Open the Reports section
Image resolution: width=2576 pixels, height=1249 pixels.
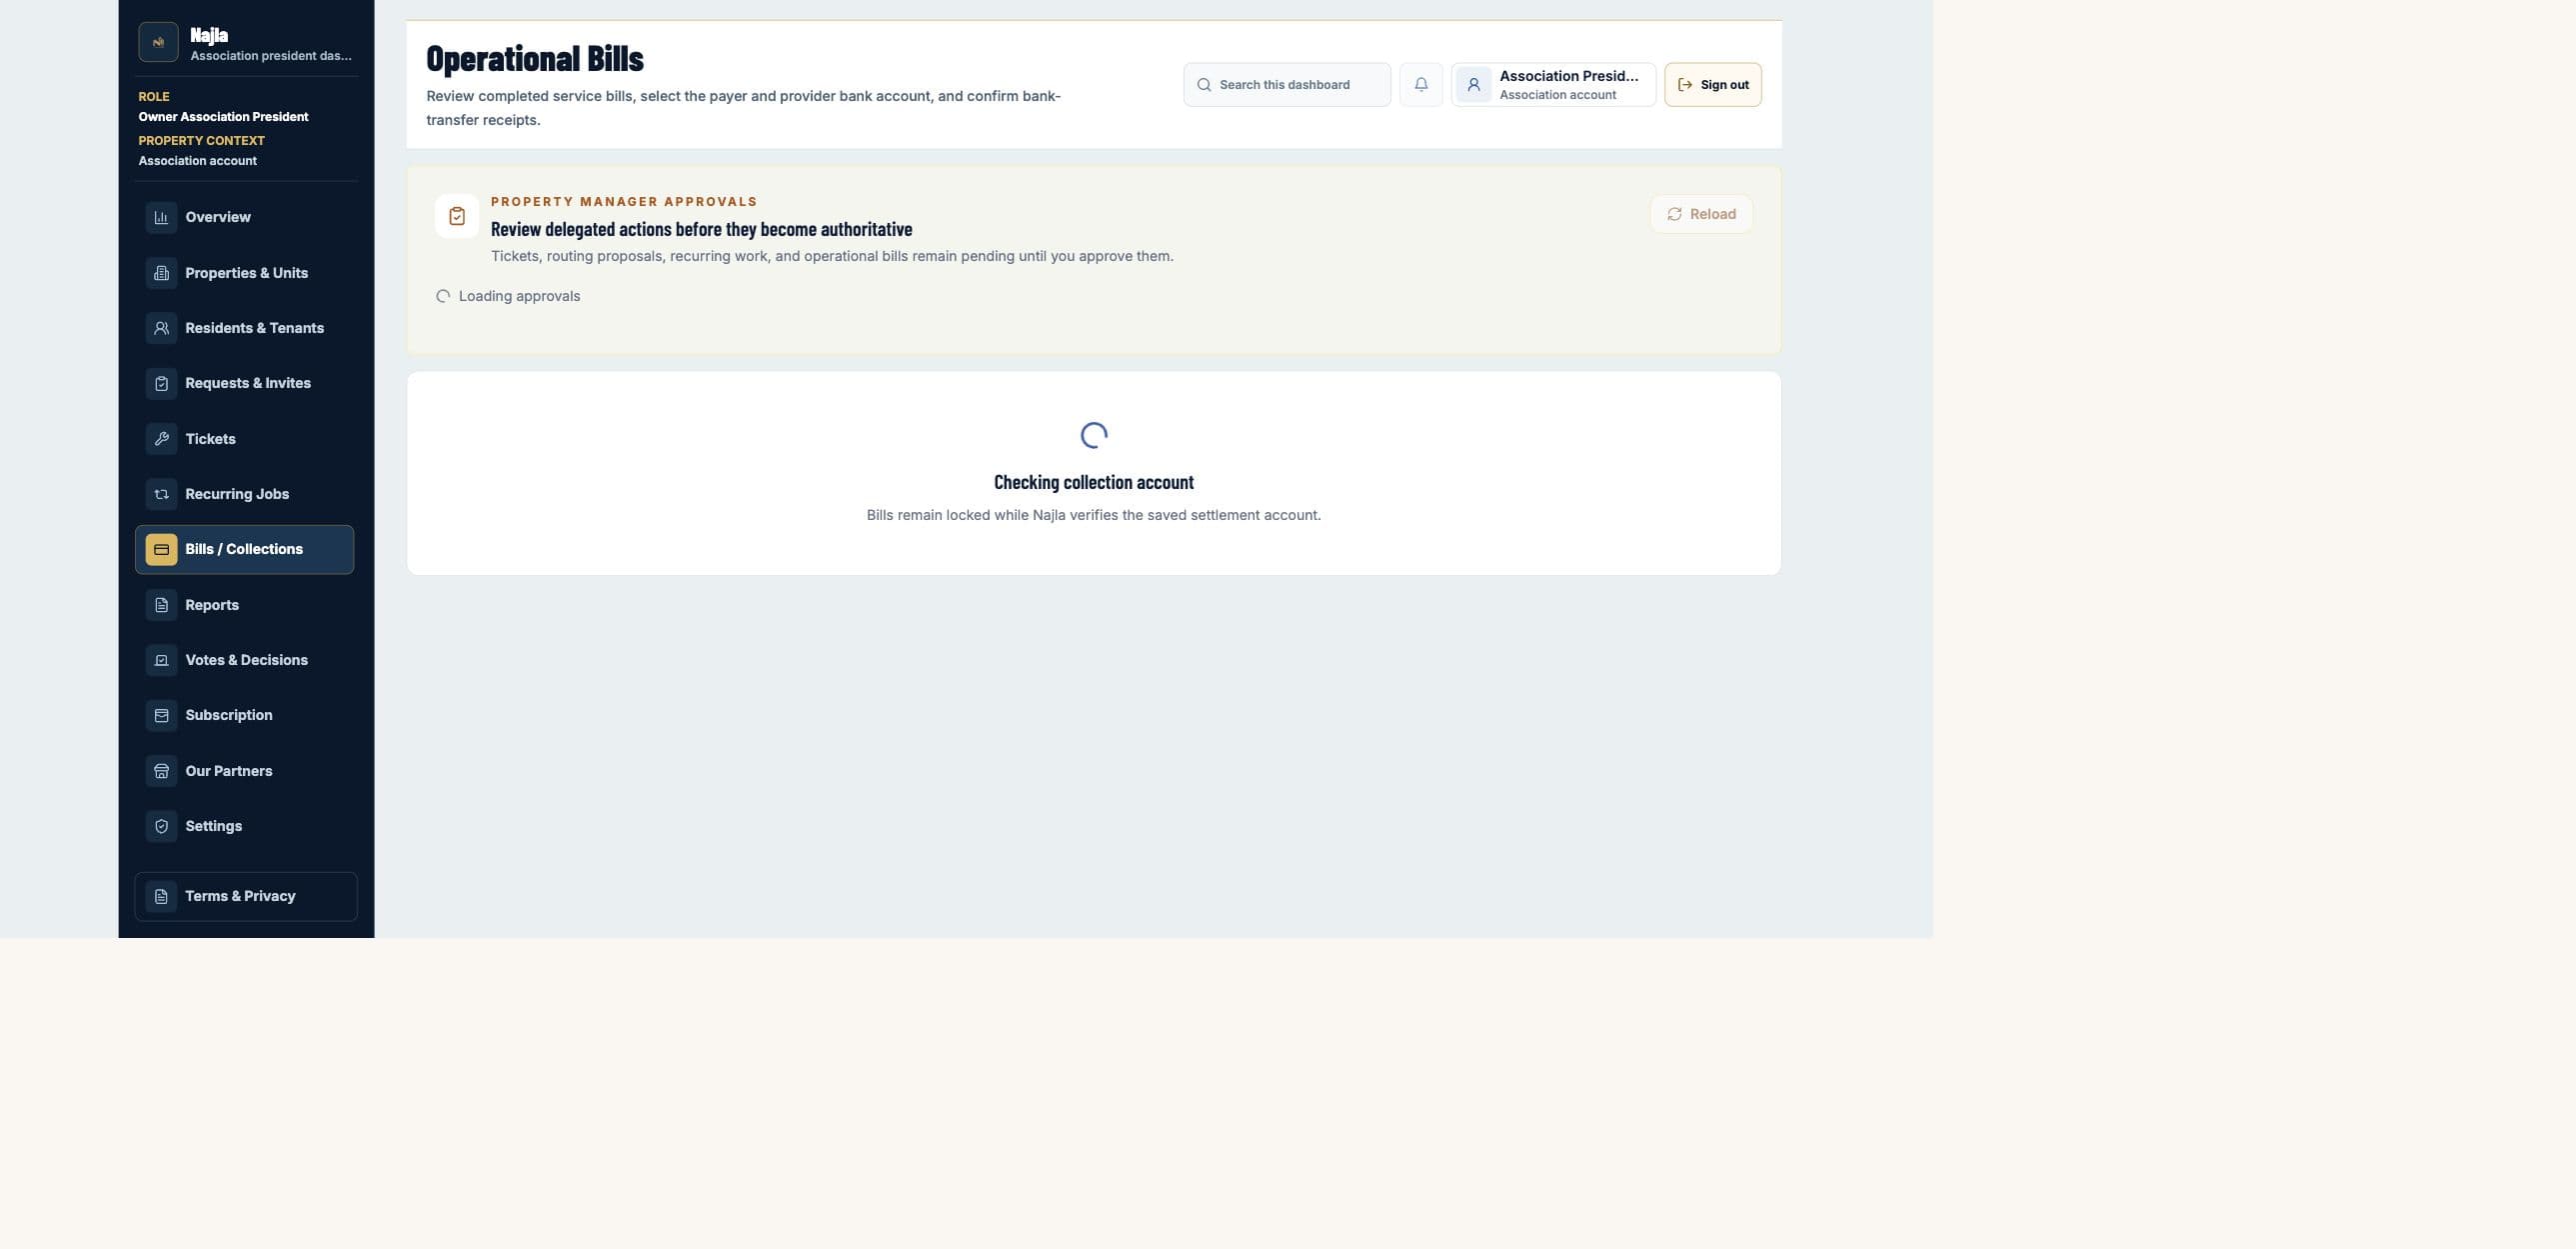[x=245, y=605]
